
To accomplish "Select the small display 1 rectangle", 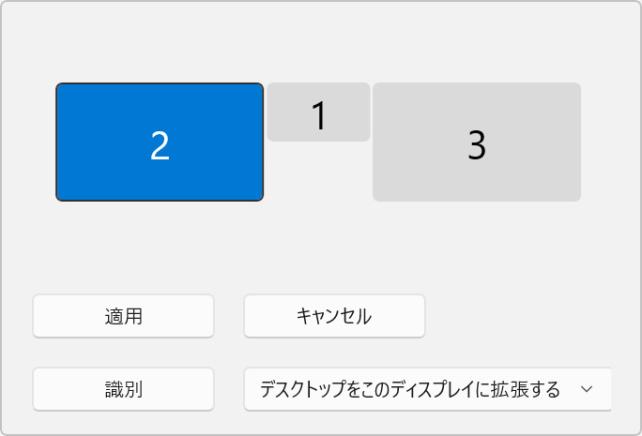I will click(x=318, y=112).
